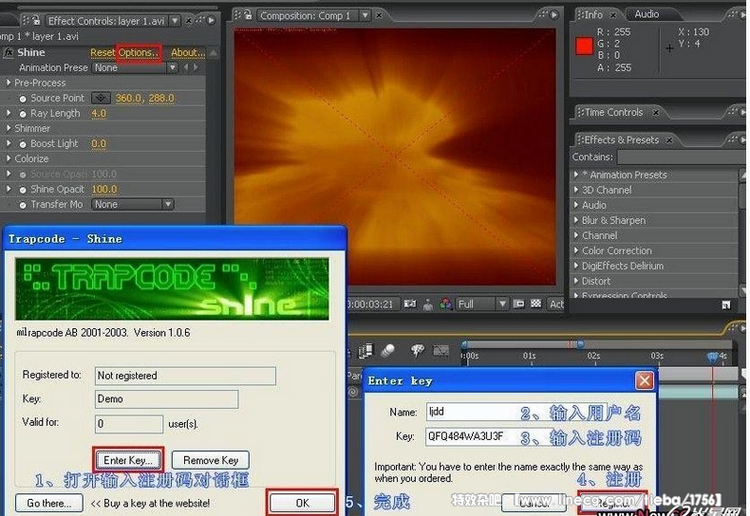
Task: Expand the 3D Channel effects category
Action: pyautogui.click(x=576, y=189)
